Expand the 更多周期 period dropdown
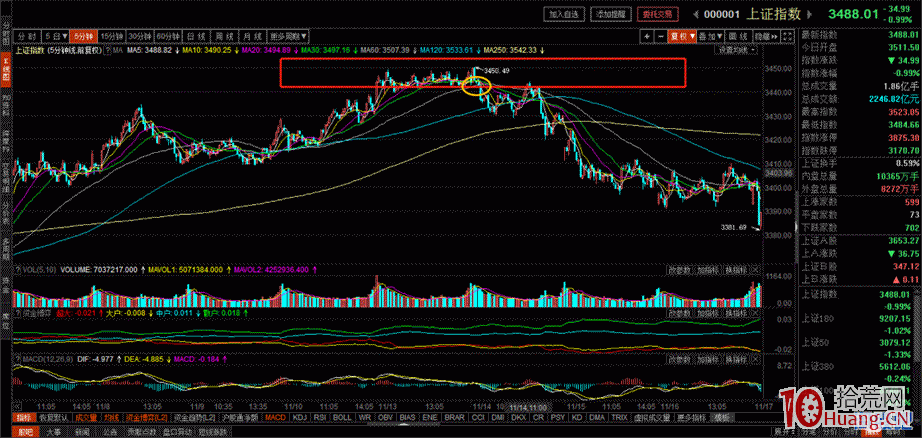Viewport: 922px width, 438px height. [x=294, y=34]
